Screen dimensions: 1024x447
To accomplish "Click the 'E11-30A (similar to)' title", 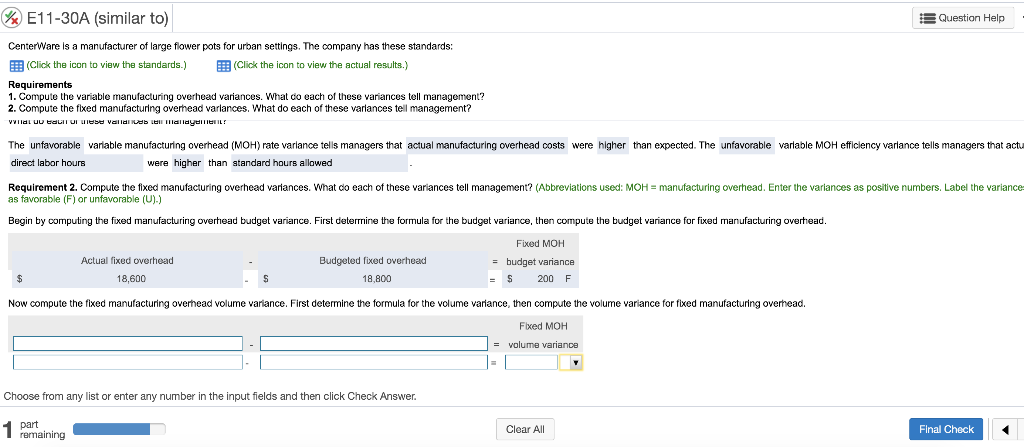I will 98,19.
